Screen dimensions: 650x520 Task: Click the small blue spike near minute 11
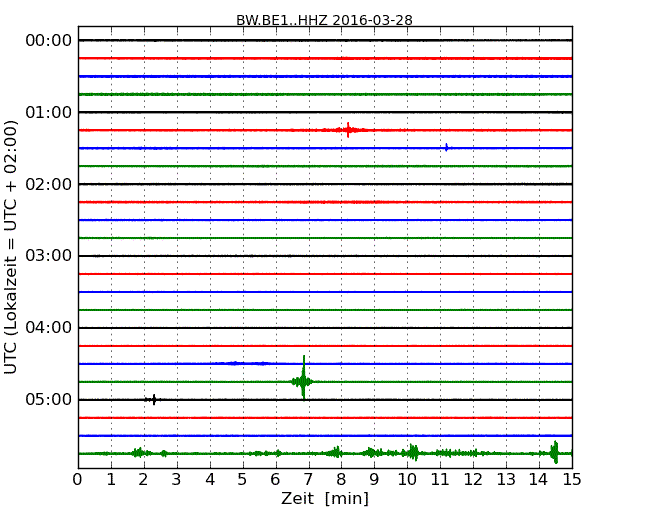coord(446,147)
